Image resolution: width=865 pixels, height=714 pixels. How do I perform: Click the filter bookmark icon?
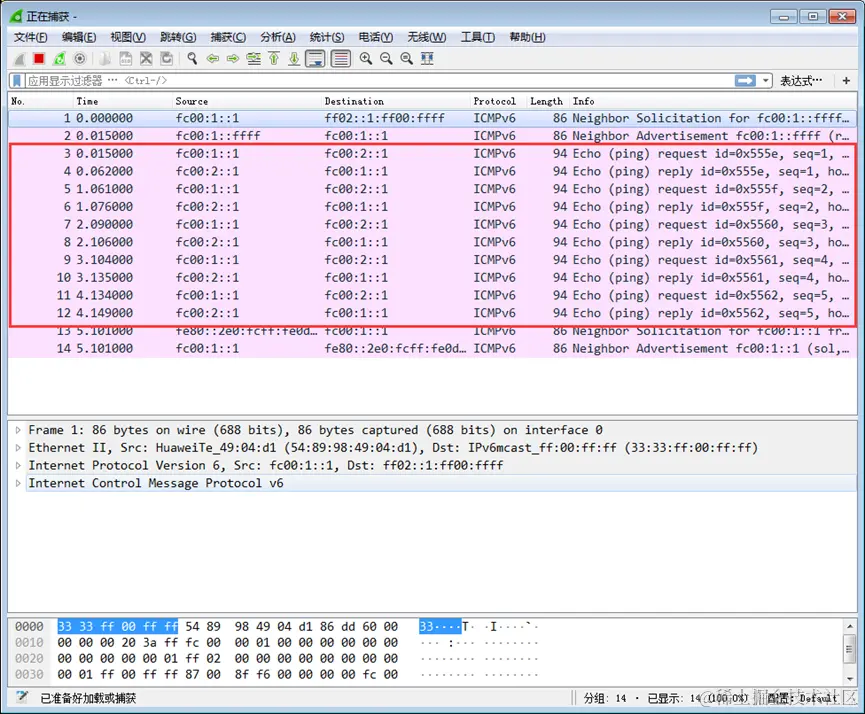tap(17, 81)
